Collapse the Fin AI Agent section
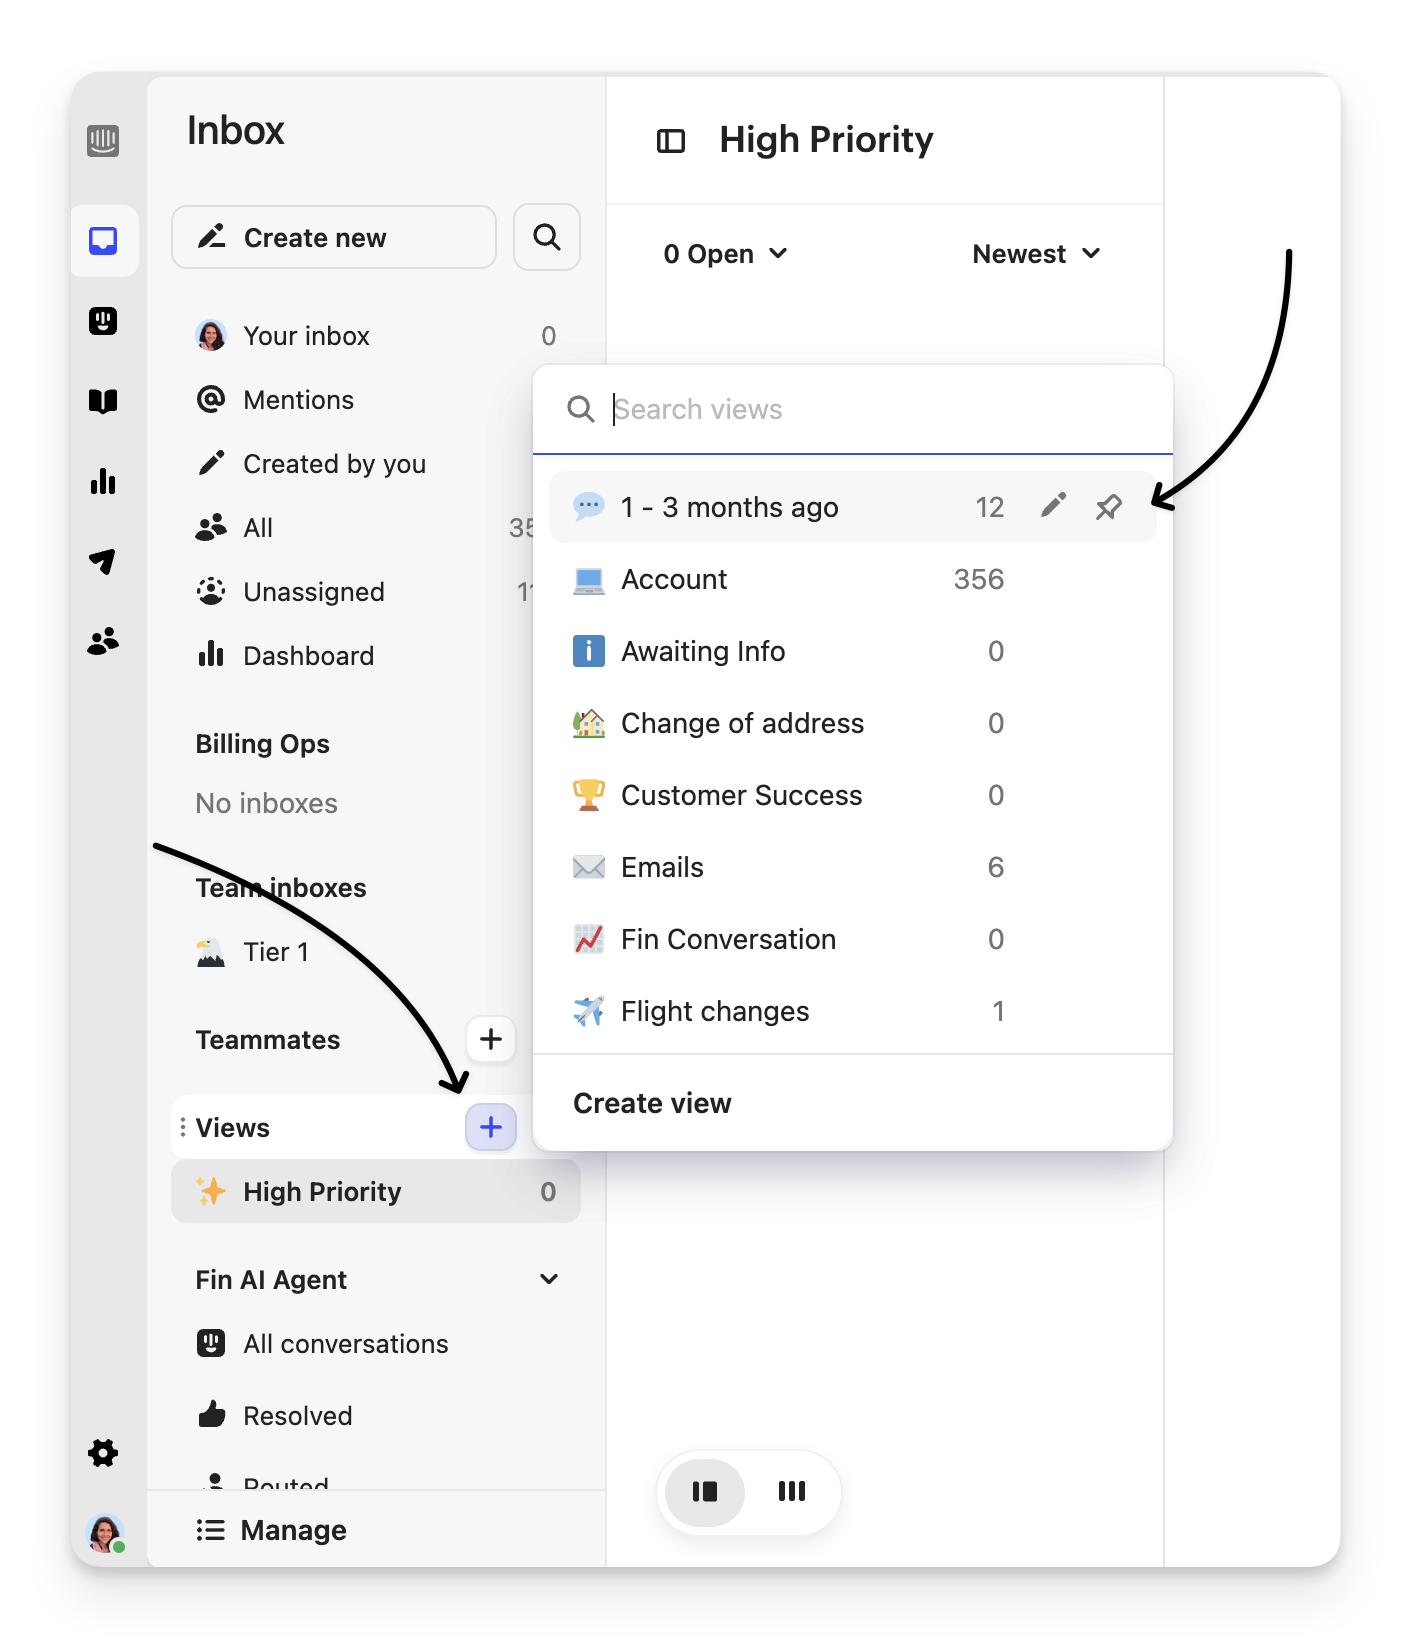Viewport: 1412px width, 1638px height. [548, 1279]
